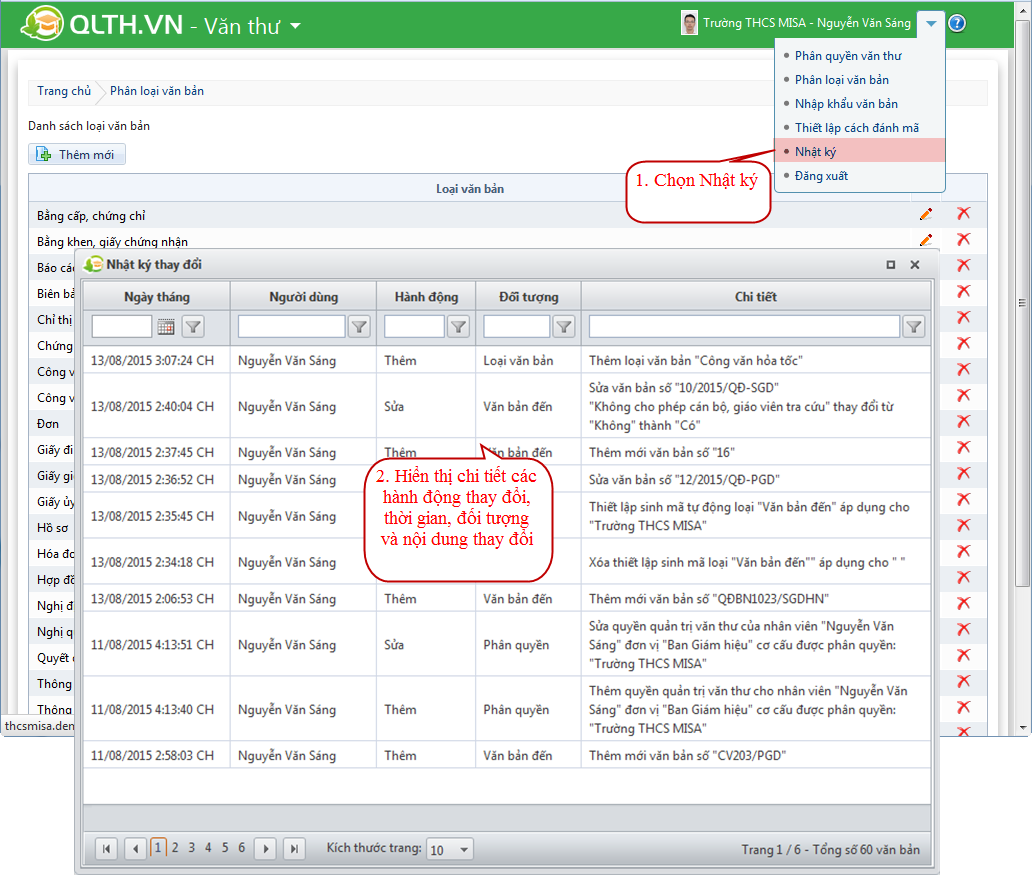The width and height of the screenshot is (1033, 877).
Task: Select 'Bằng cấp, chứng chỉ' list row
Action: 470,215
